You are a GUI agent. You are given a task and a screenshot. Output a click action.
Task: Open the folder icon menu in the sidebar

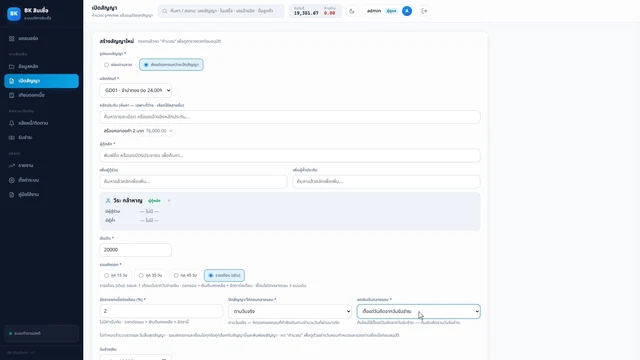click(x=11, y=66)
